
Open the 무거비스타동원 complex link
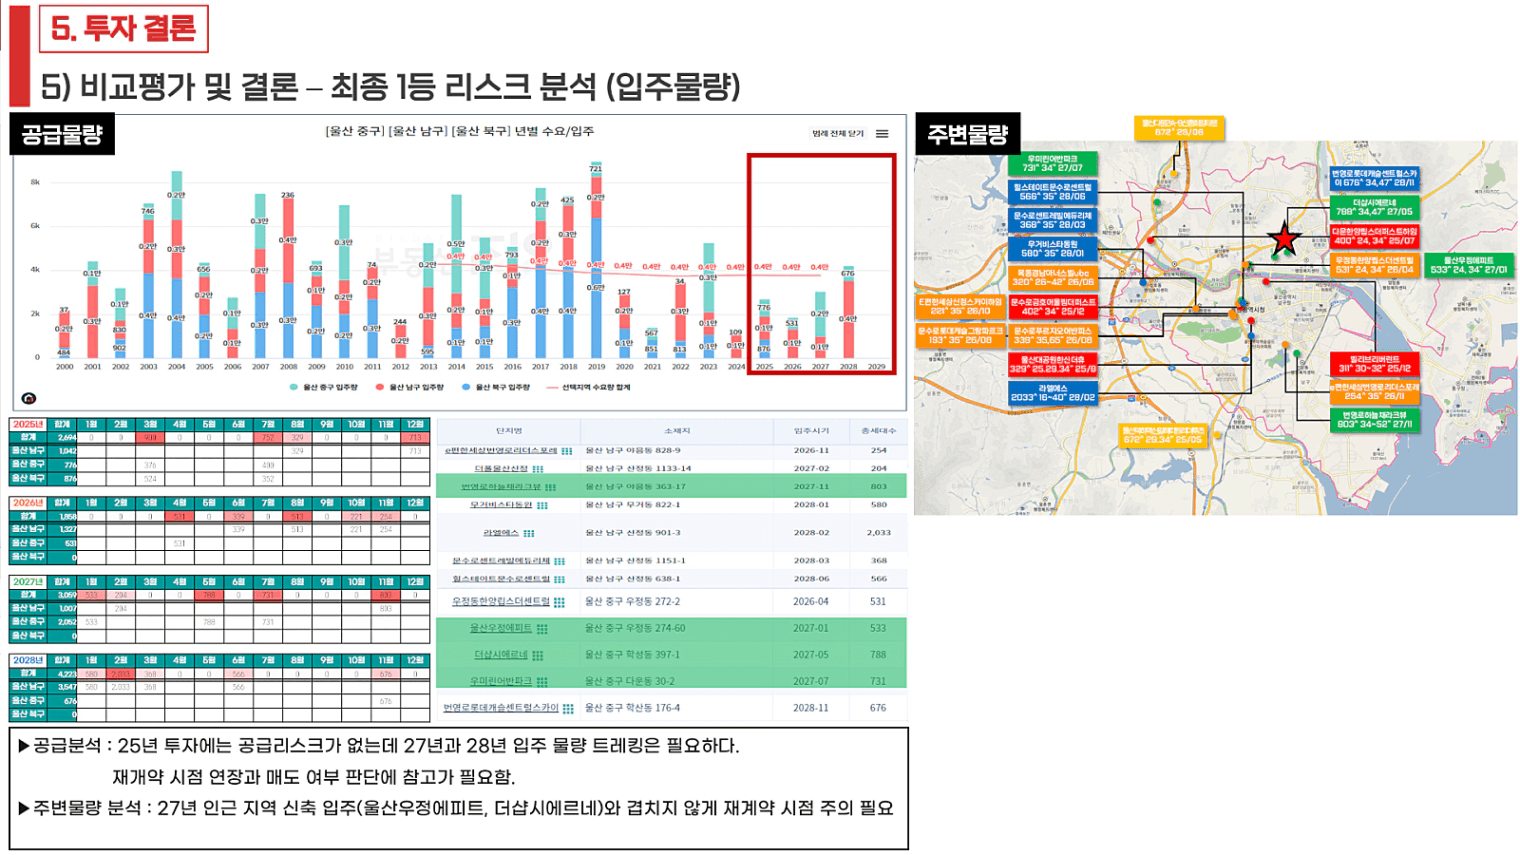(501, 505)
